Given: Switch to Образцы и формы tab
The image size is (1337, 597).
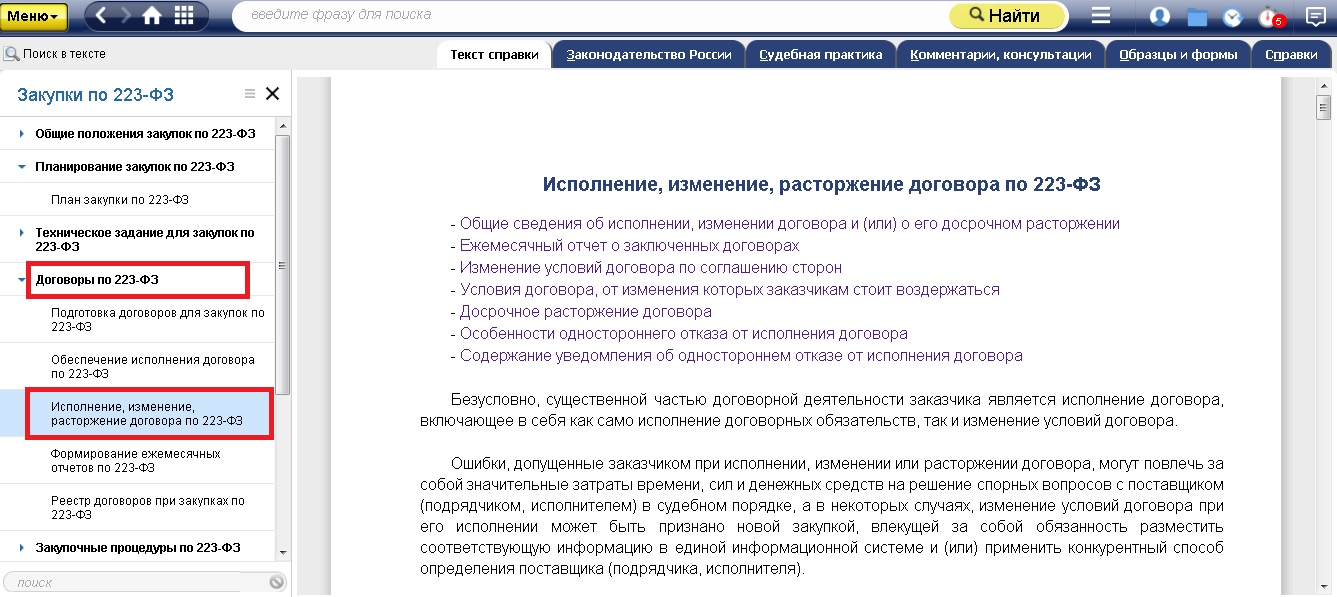Looking at the screenshot, I should (x=1178, y=55).
